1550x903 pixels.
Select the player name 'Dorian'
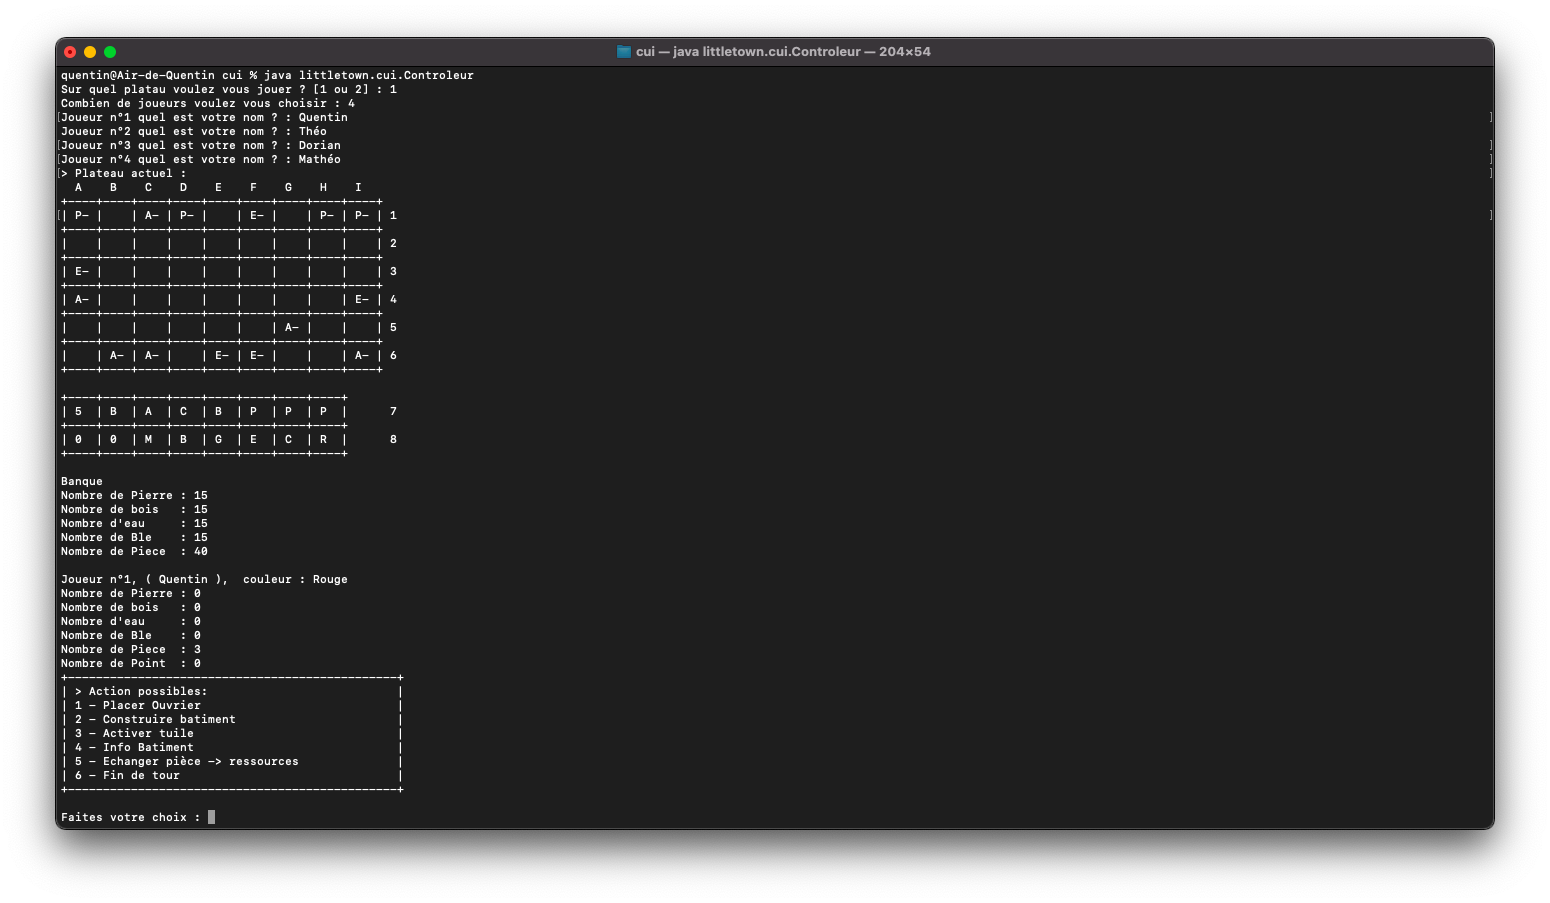pos(320,145)
